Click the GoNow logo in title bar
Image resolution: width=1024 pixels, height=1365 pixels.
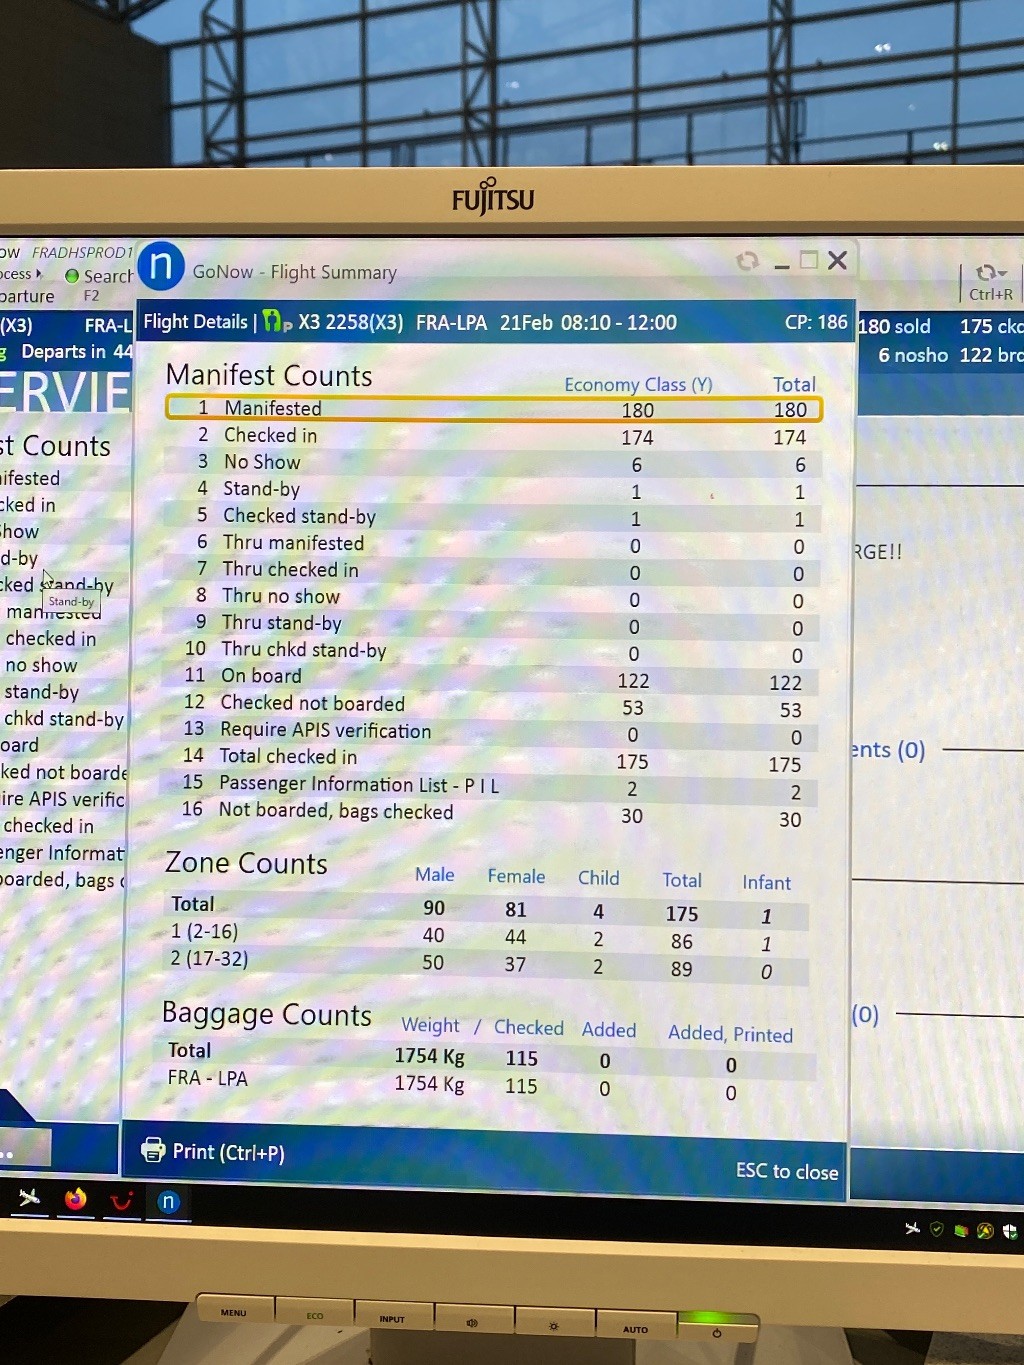pyautogui.click(x=161, y=267)
